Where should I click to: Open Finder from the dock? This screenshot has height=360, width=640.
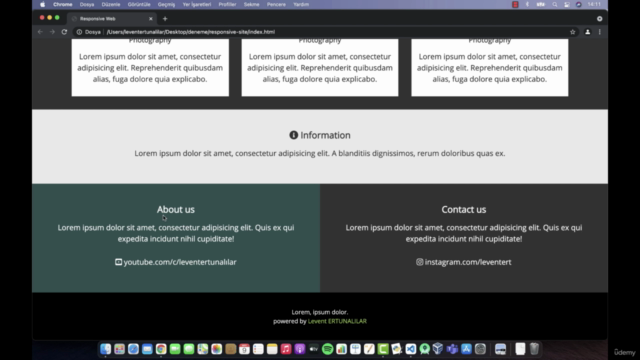(x=105, y=349)
